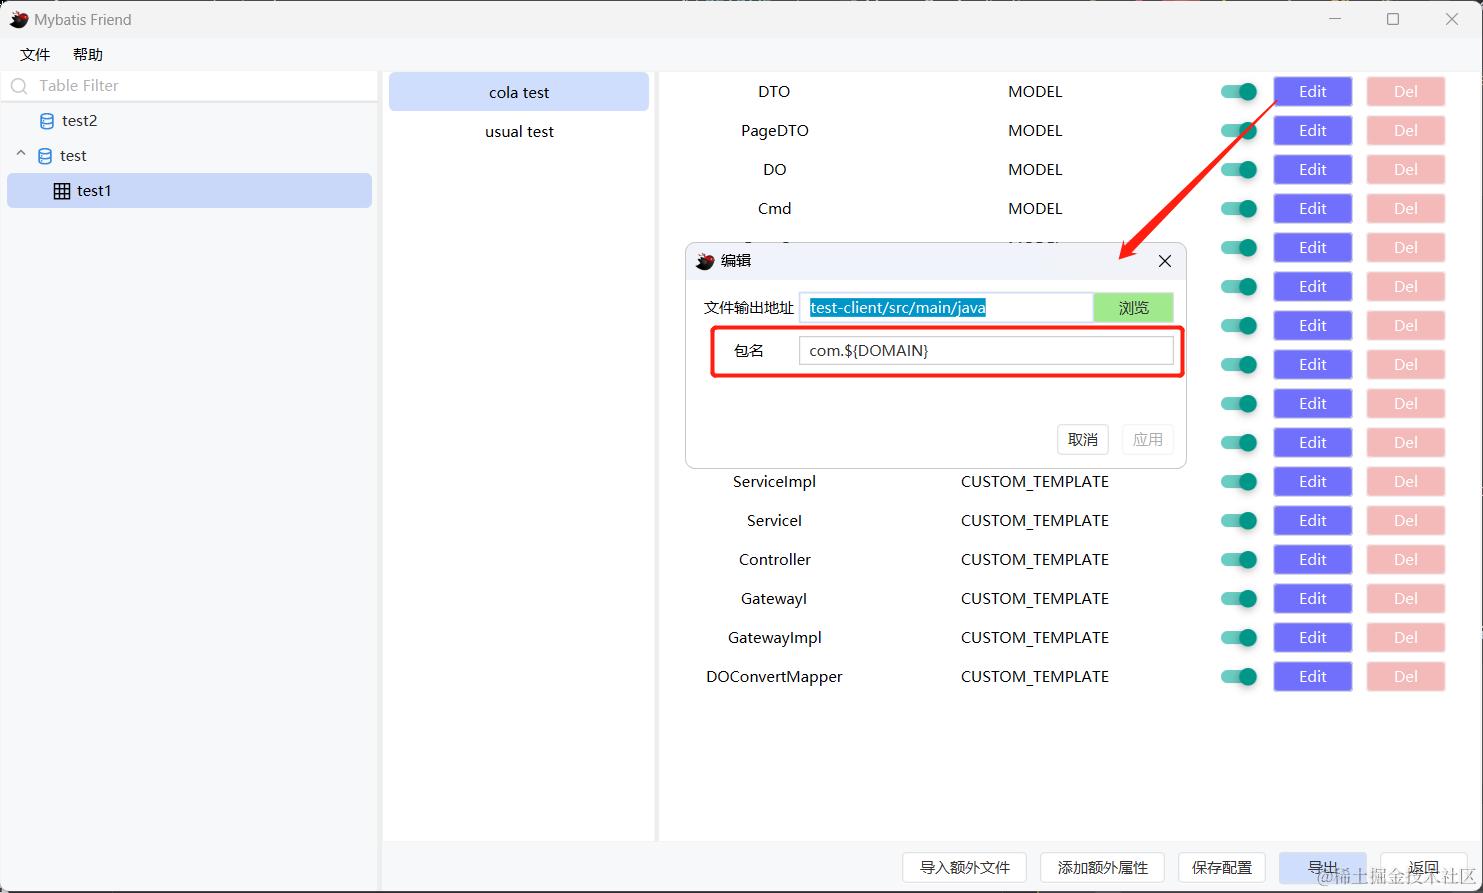
Task: Click the 导出 export button
Action: 1322,868
